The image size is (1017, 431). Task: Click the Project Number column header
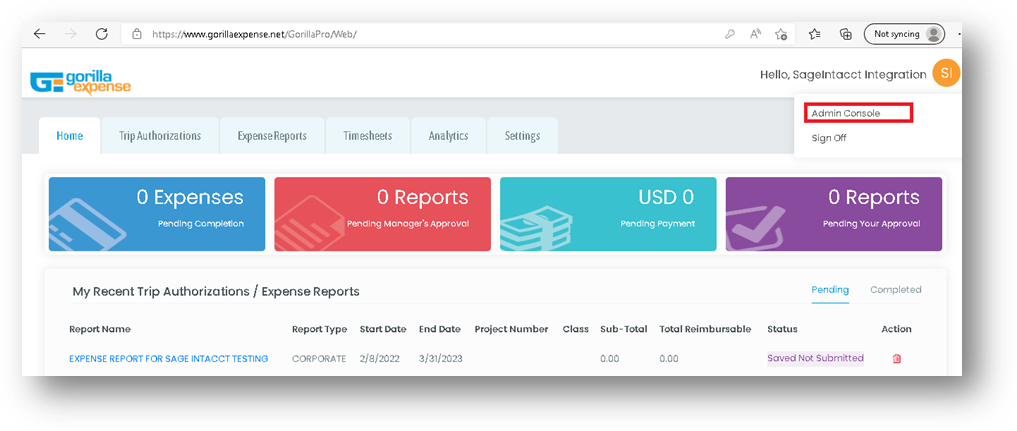tap(511, 329)
